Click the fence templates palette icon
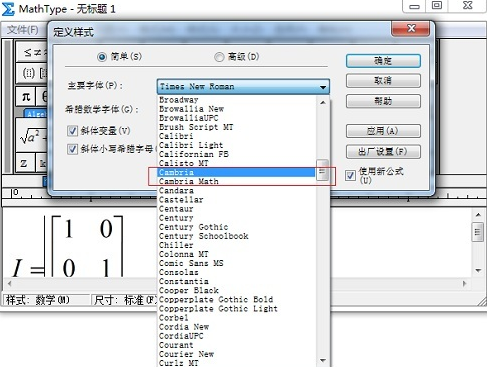Viewport: 487px width, 367px height. coord(28,73)
